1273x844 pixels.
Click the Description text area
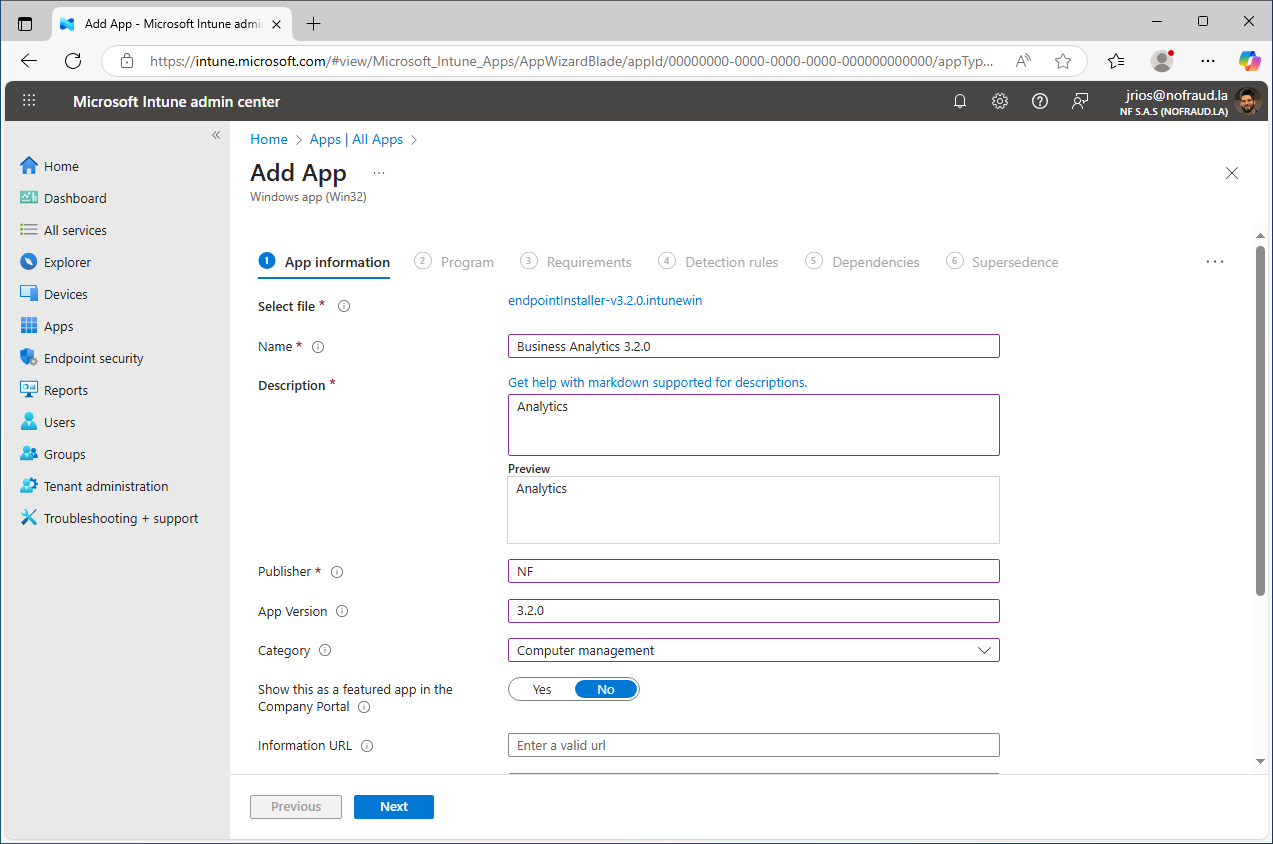754,425
